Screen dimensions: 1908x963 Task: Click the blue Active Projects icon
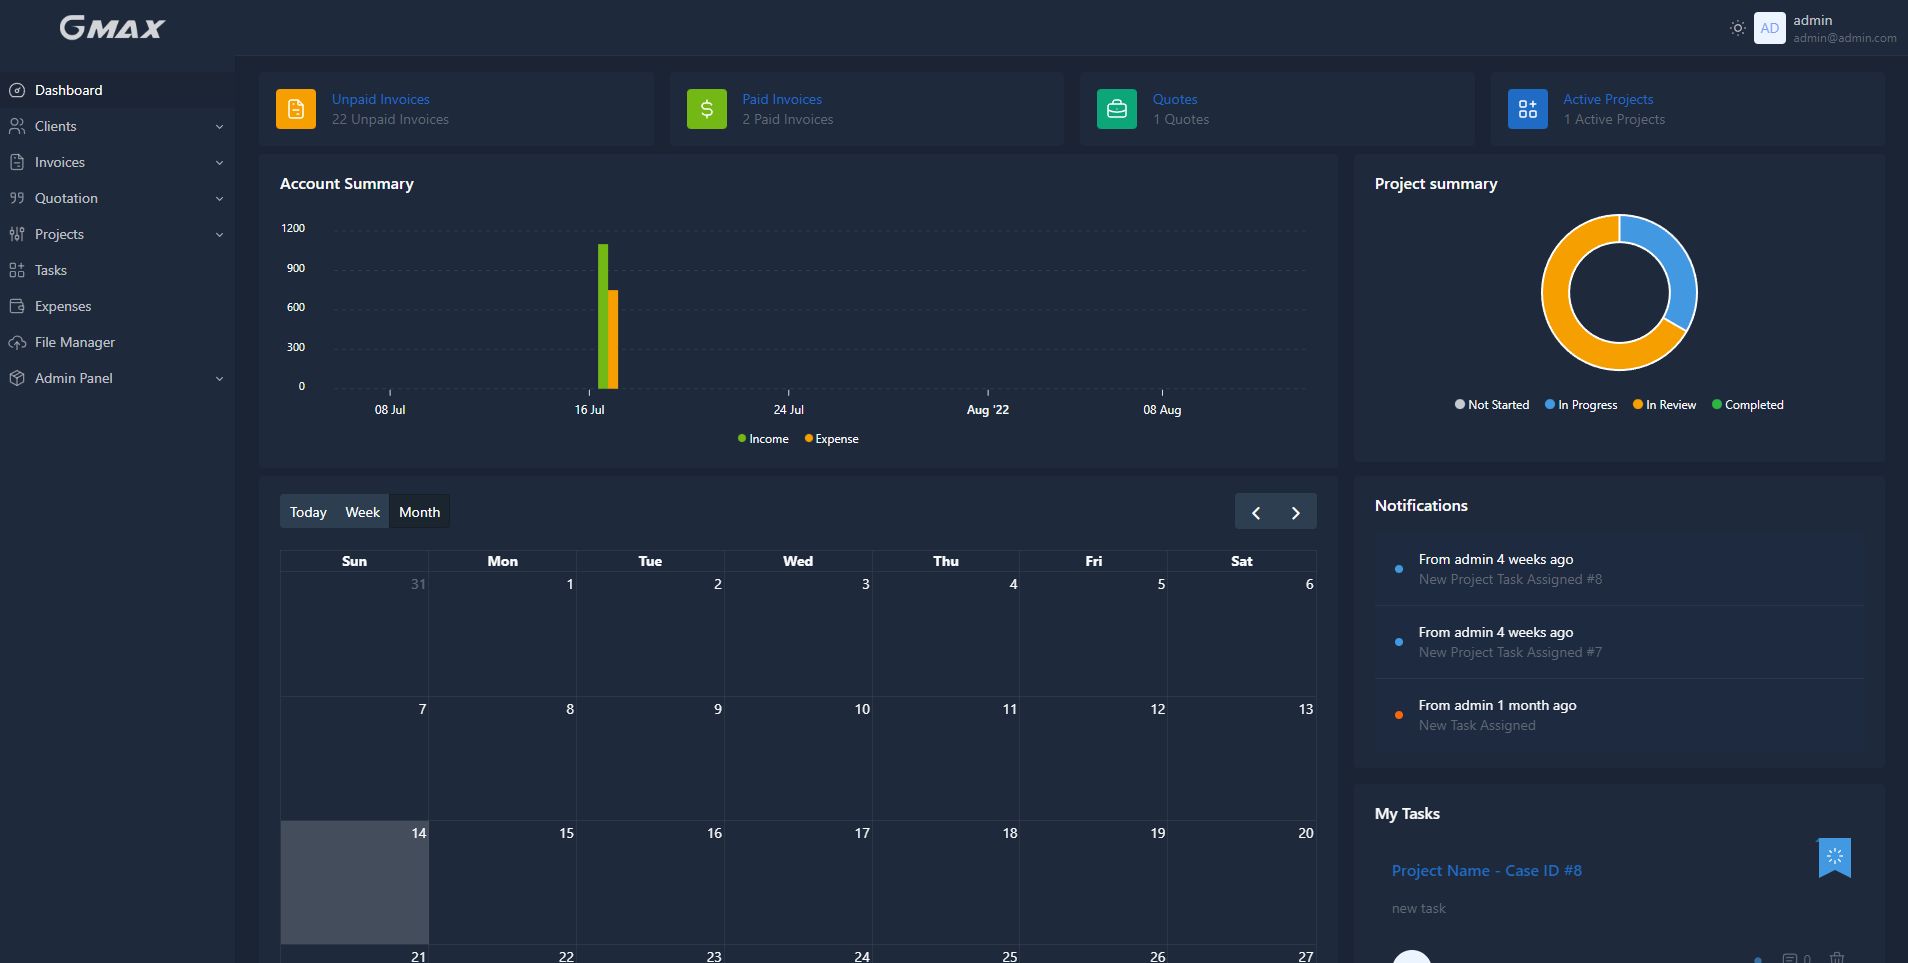[x=1527, y=109]
